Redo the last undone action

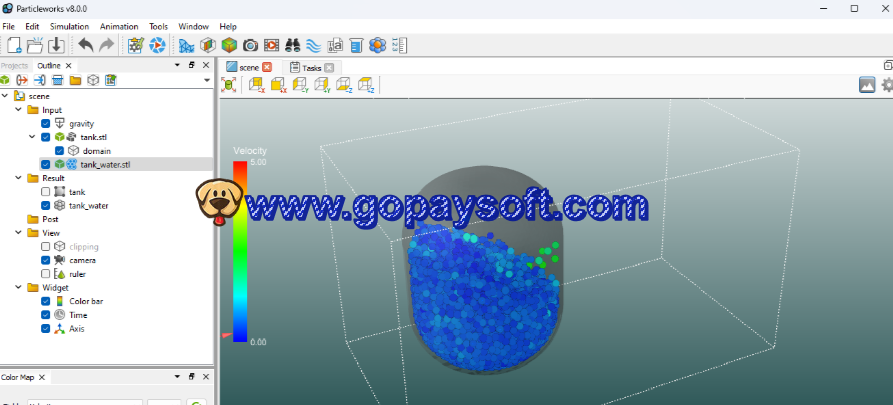click(x=106, y=45)
